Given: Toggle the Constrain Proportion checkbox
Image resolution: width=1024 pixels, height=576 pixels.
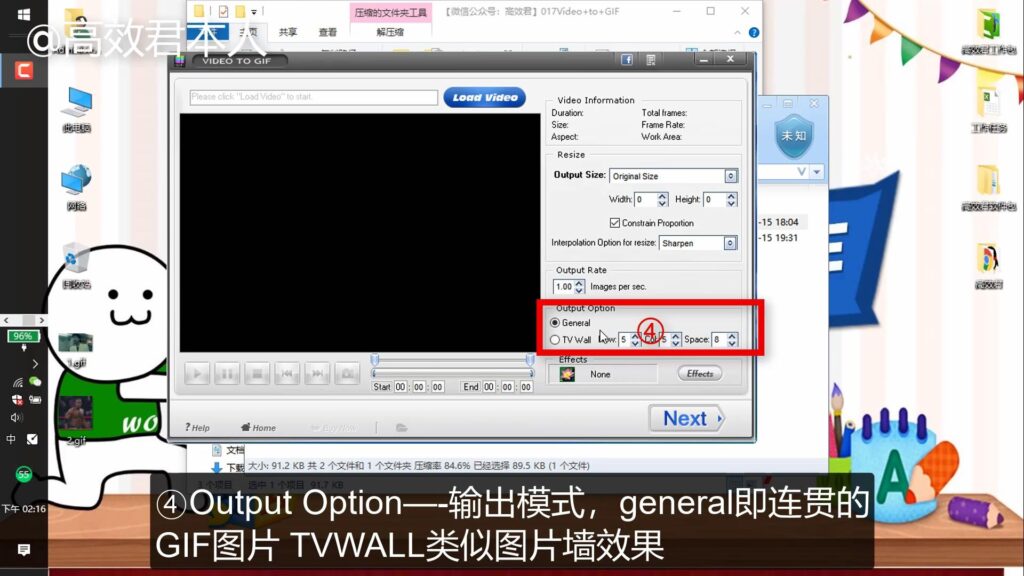Looking at the screenshot, I should pyautogui.click(x=615, y=223).
